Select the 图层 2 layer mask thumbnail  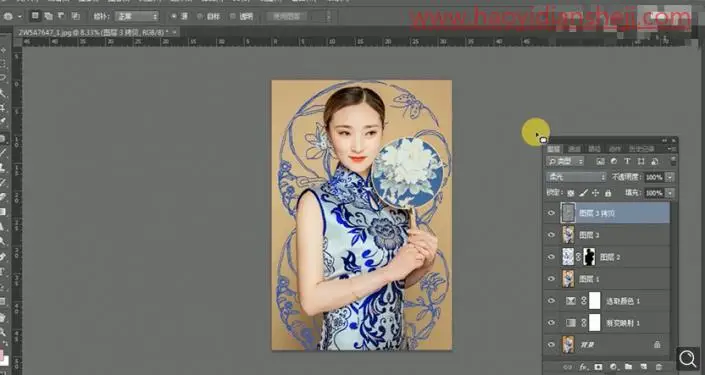589,257
